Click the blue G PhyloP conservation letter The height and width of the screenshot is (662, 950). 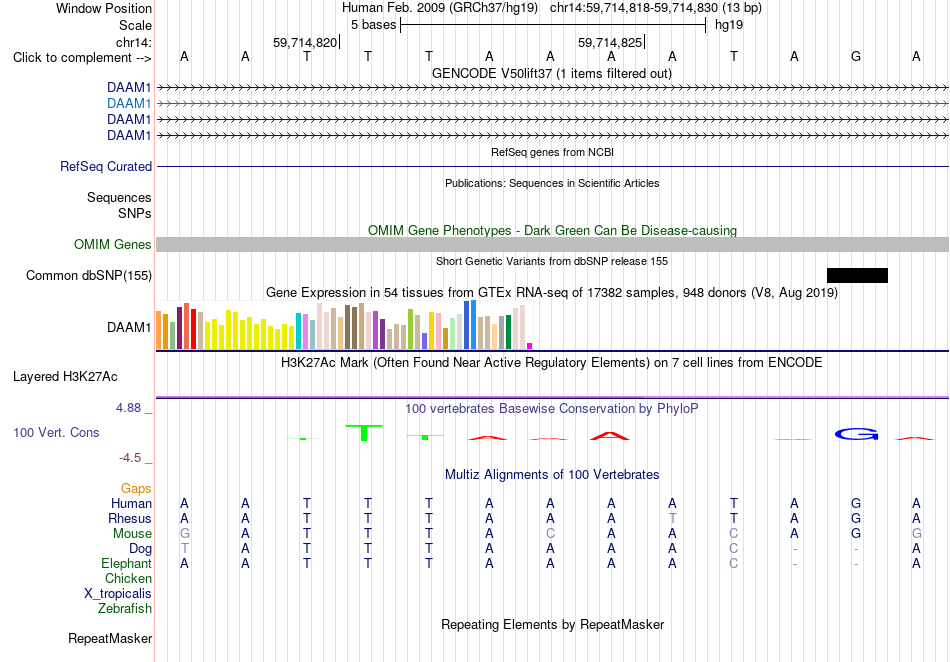point(856,434)
